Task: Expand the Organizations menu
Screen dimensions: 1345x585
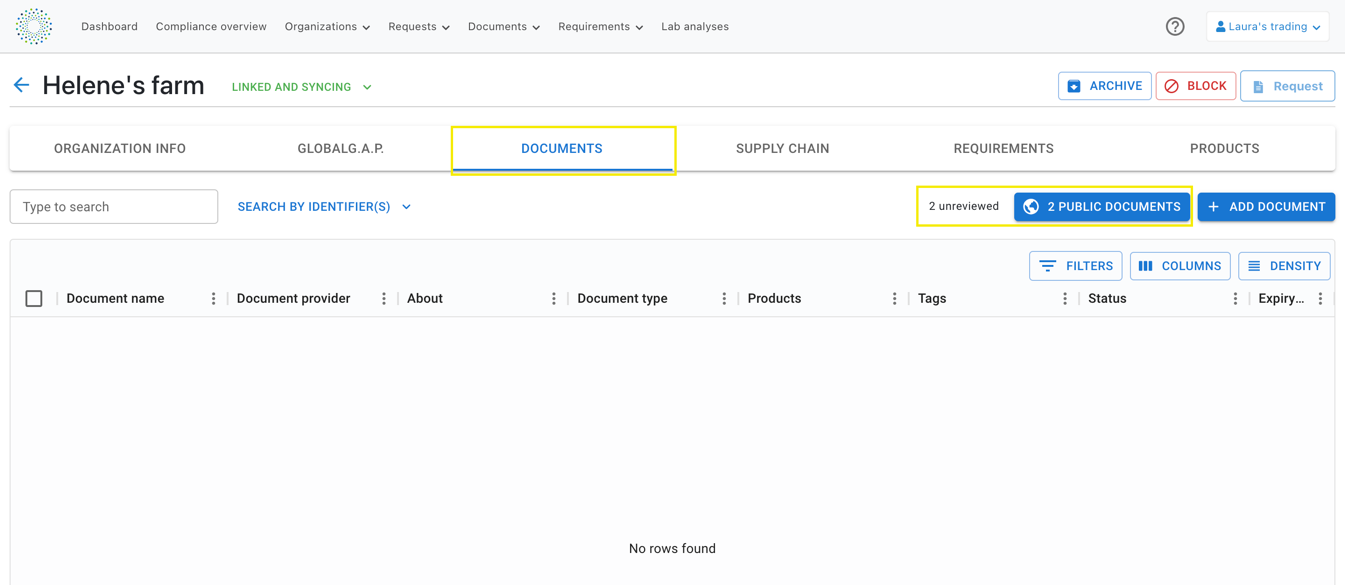Action: pyautogui.click(x=327, y=27)
